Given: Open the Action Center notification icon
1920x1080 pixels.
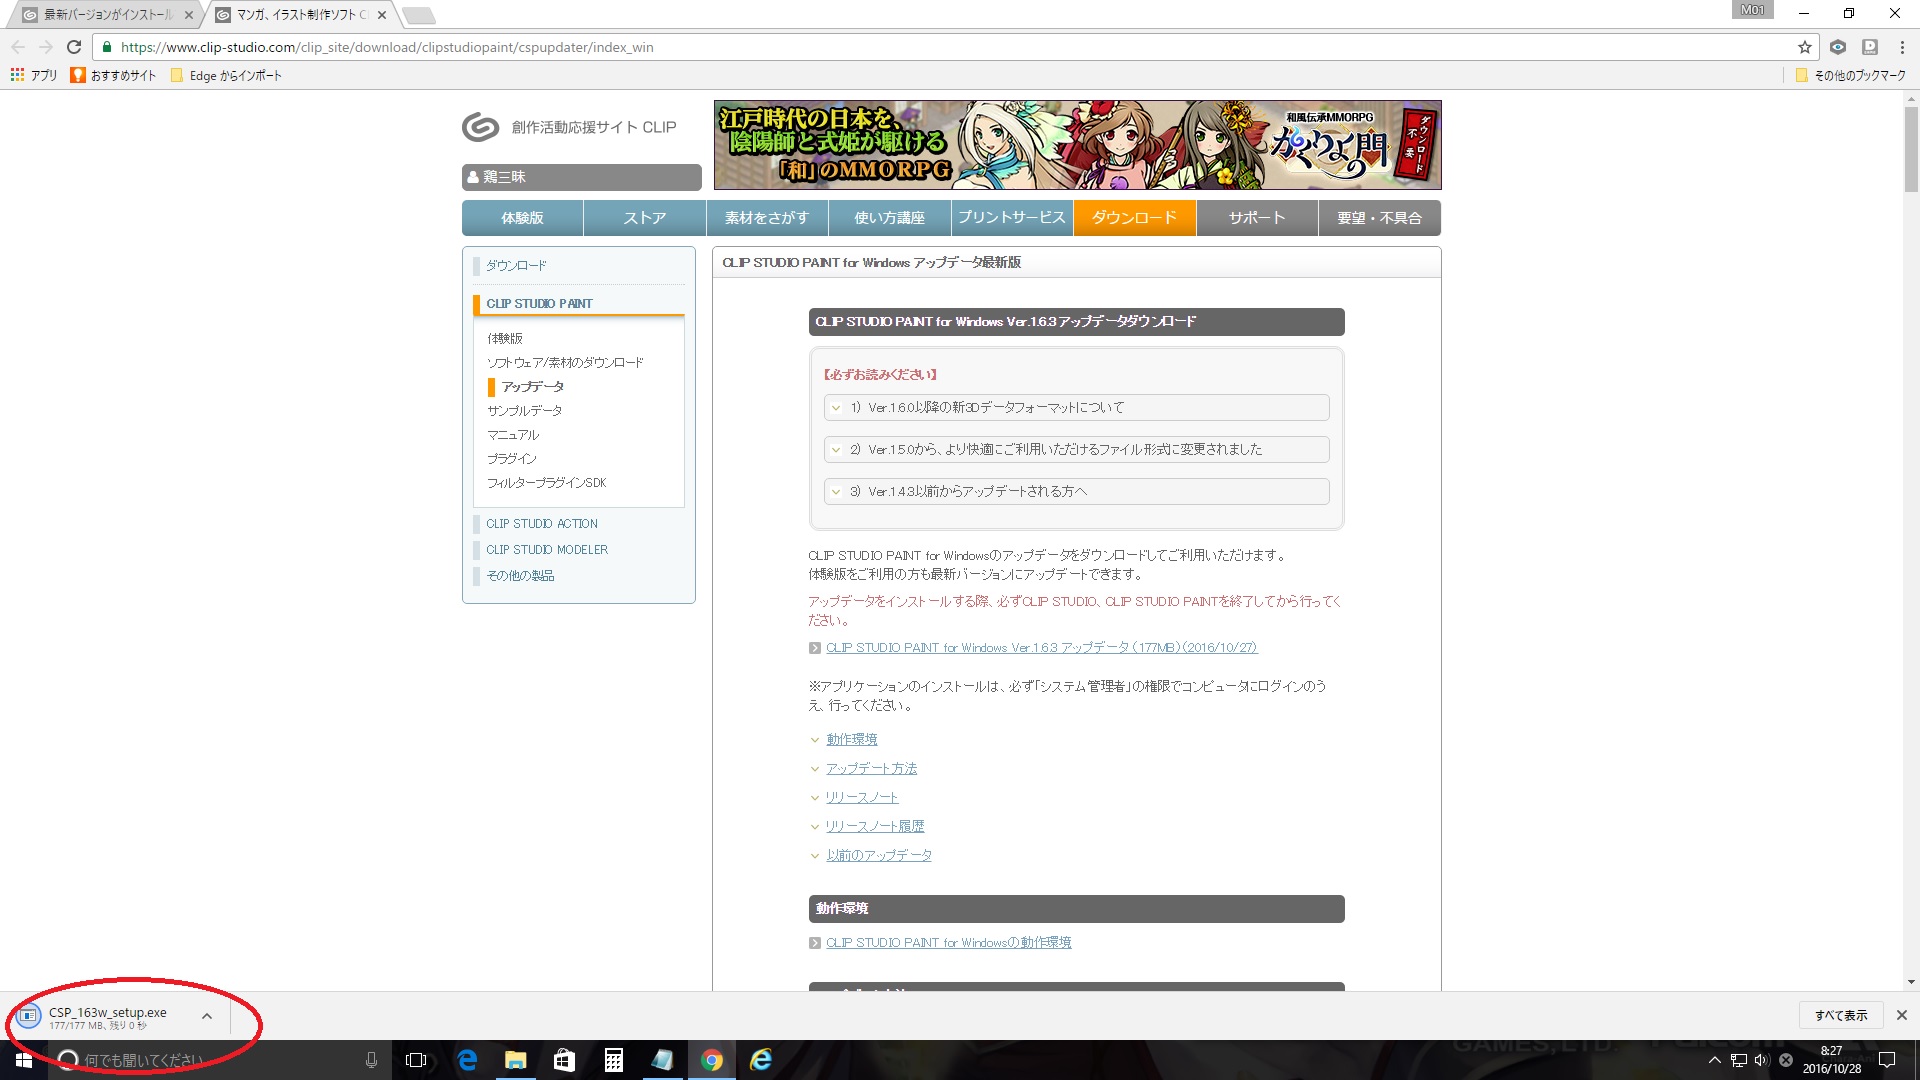Looking at the screenshot, I should [x=1887, y=1060].
